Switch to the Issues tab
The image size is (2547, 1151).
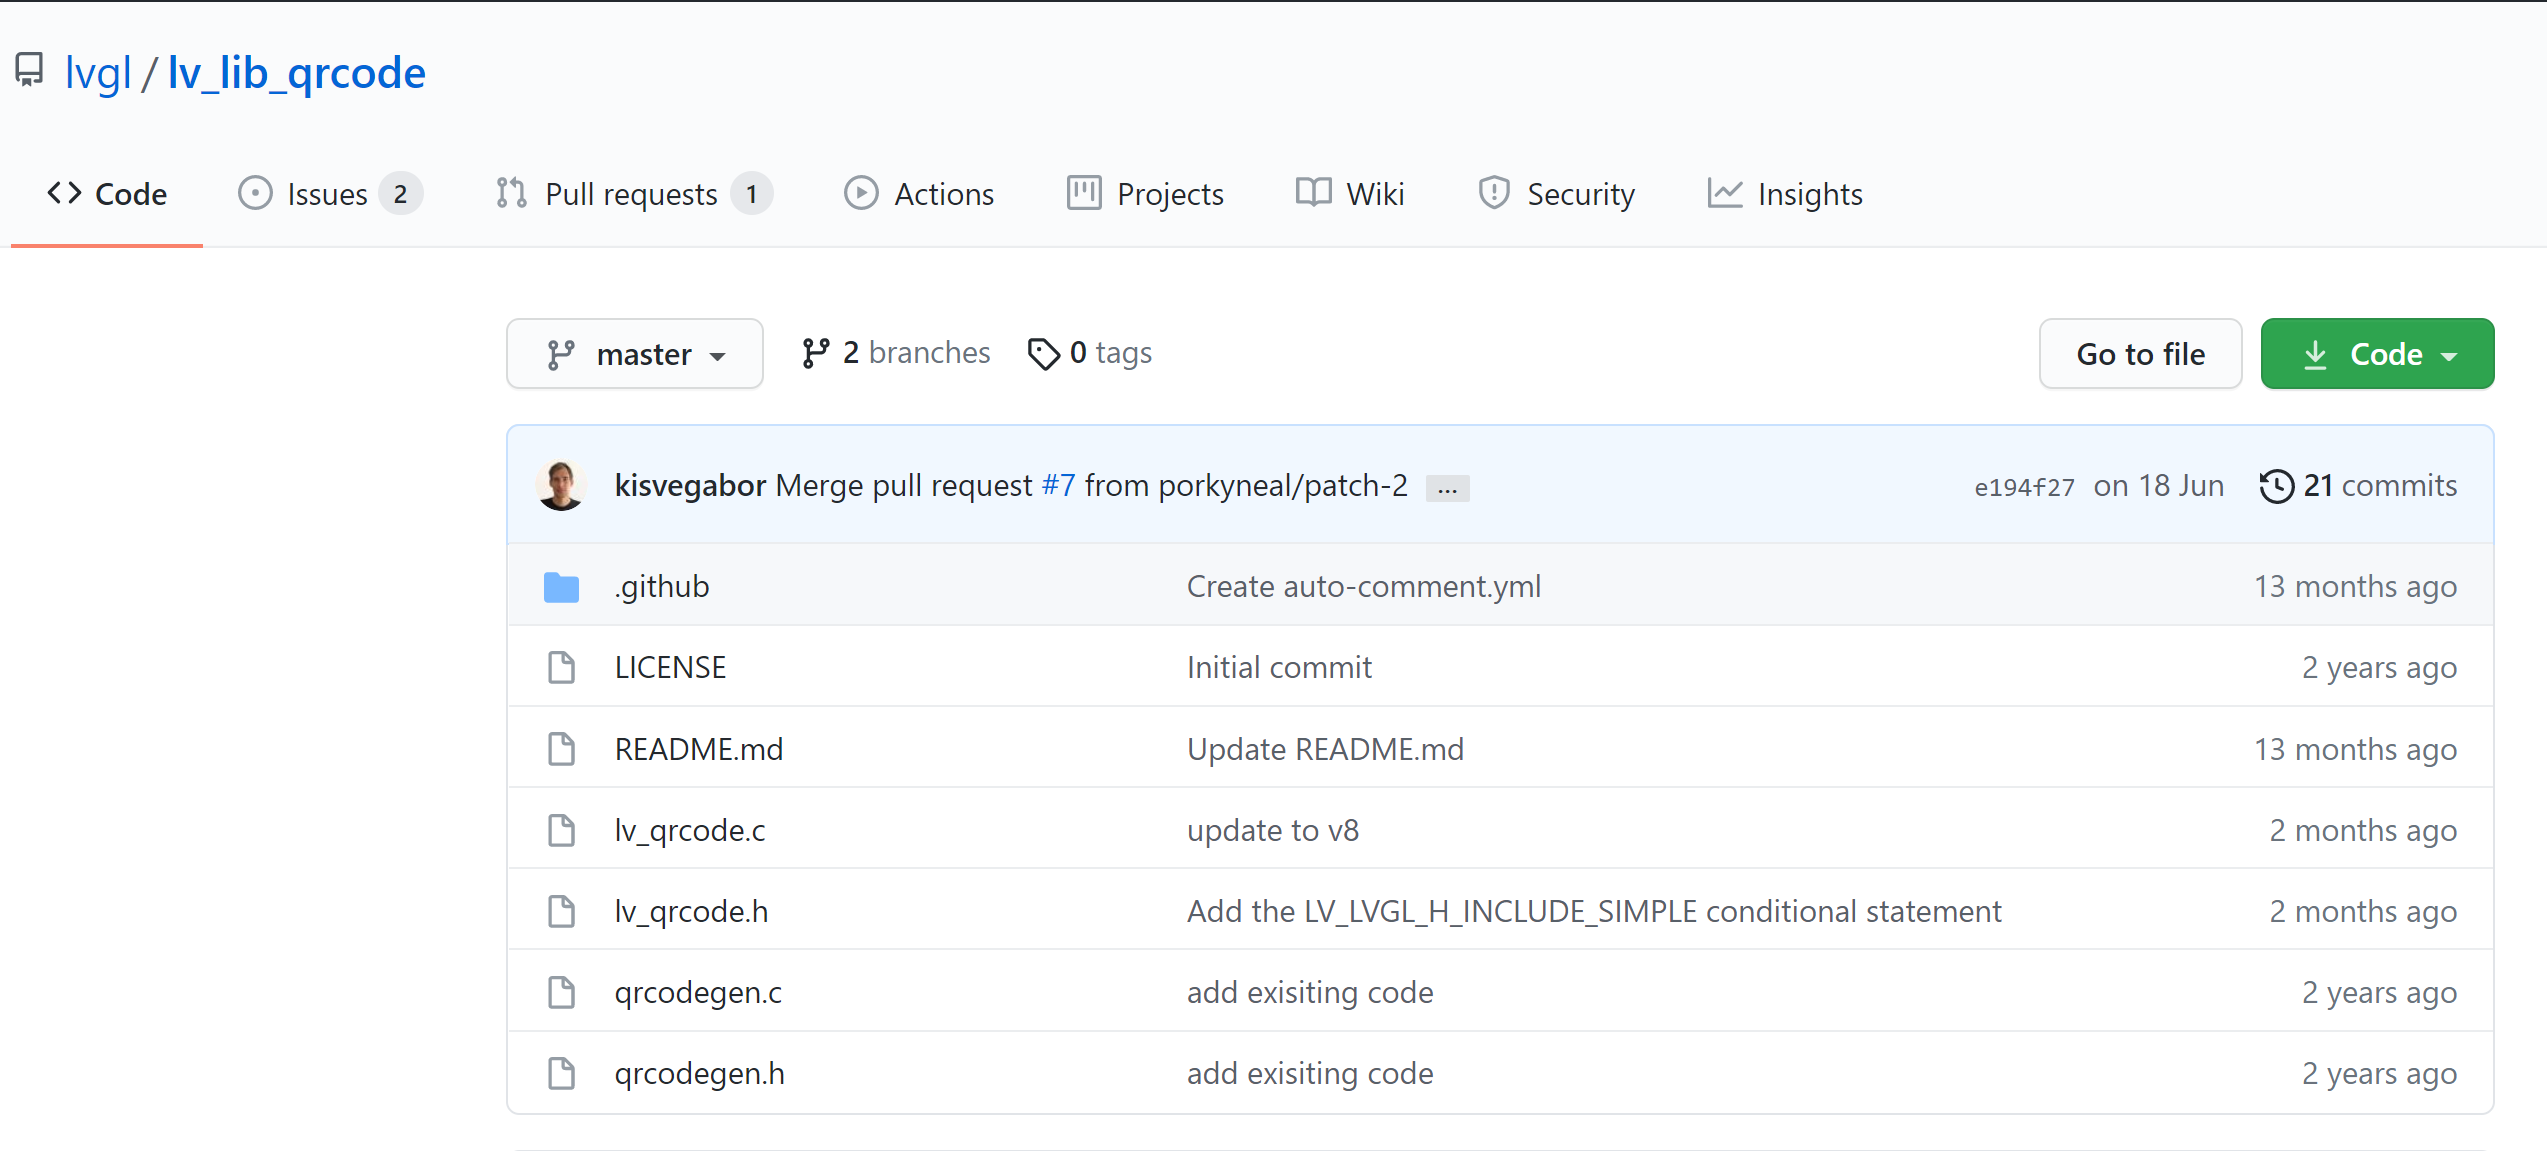[x=328, y=194]
